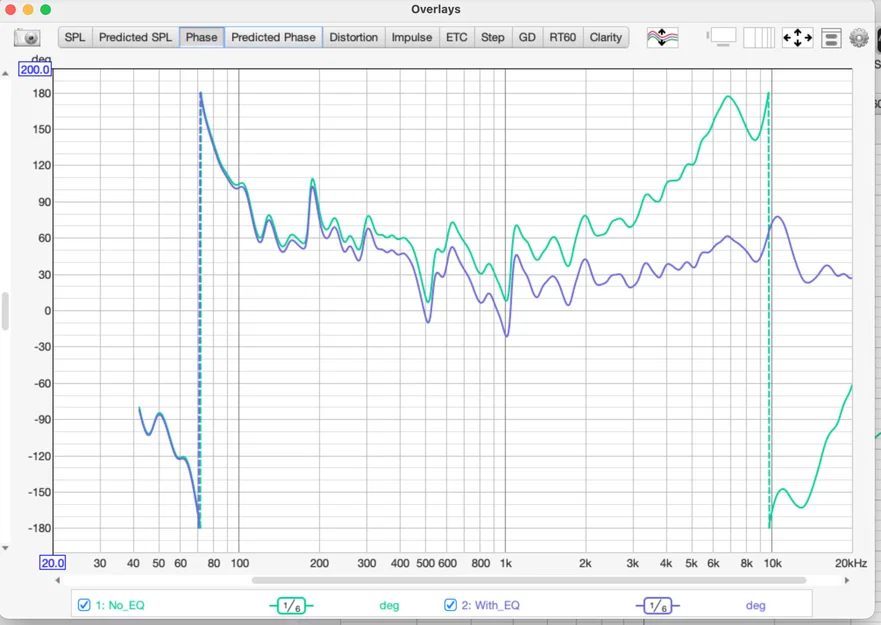Select the Phase tab
881x625 pixels.
coord(202,38)
